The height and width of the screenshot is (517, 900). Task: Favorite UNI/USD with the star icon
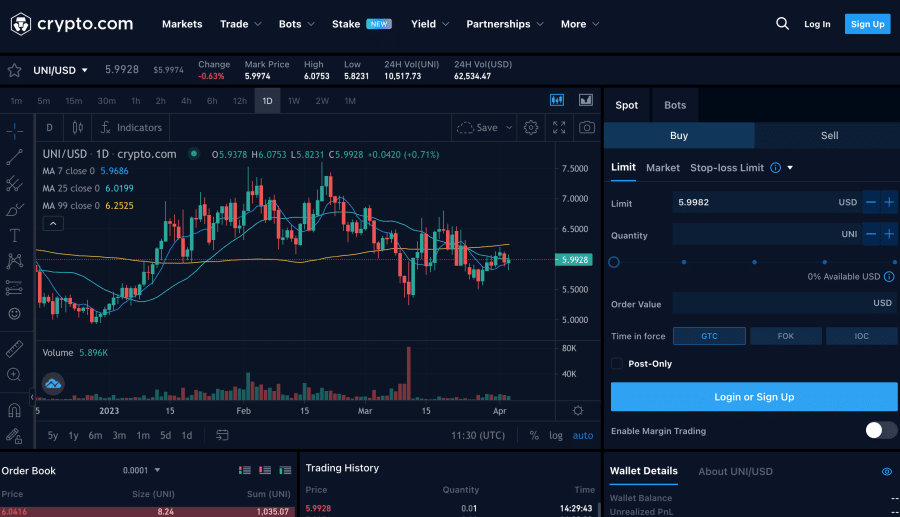tap(14, 70)
